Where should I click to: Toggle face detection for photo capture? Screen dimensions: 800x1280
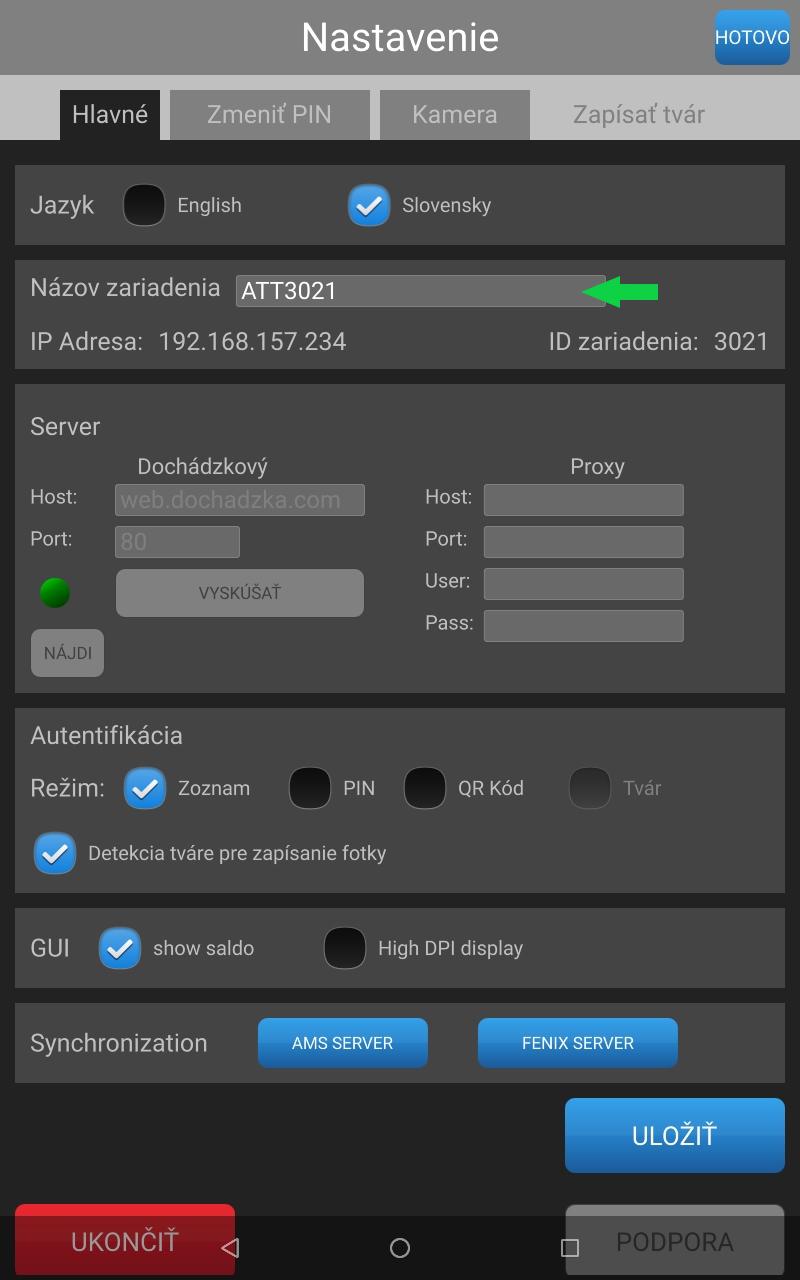tap(55, 853)
